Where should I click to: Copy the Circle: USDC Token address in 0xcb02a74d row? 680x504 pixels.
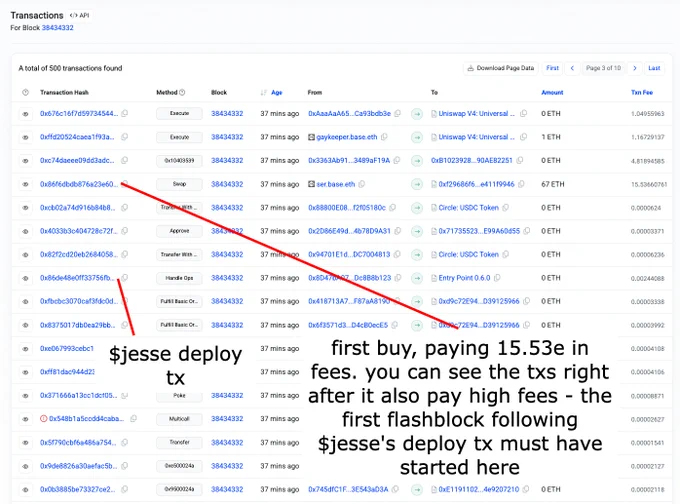505,207
